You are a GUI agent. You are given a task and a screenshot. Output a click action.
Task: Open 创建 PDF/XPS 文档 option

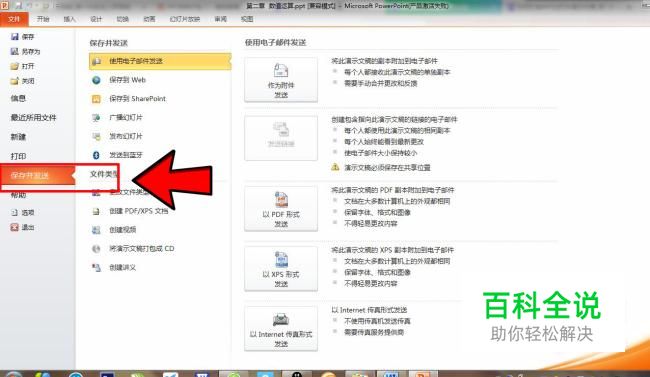[x=130, y=211]
